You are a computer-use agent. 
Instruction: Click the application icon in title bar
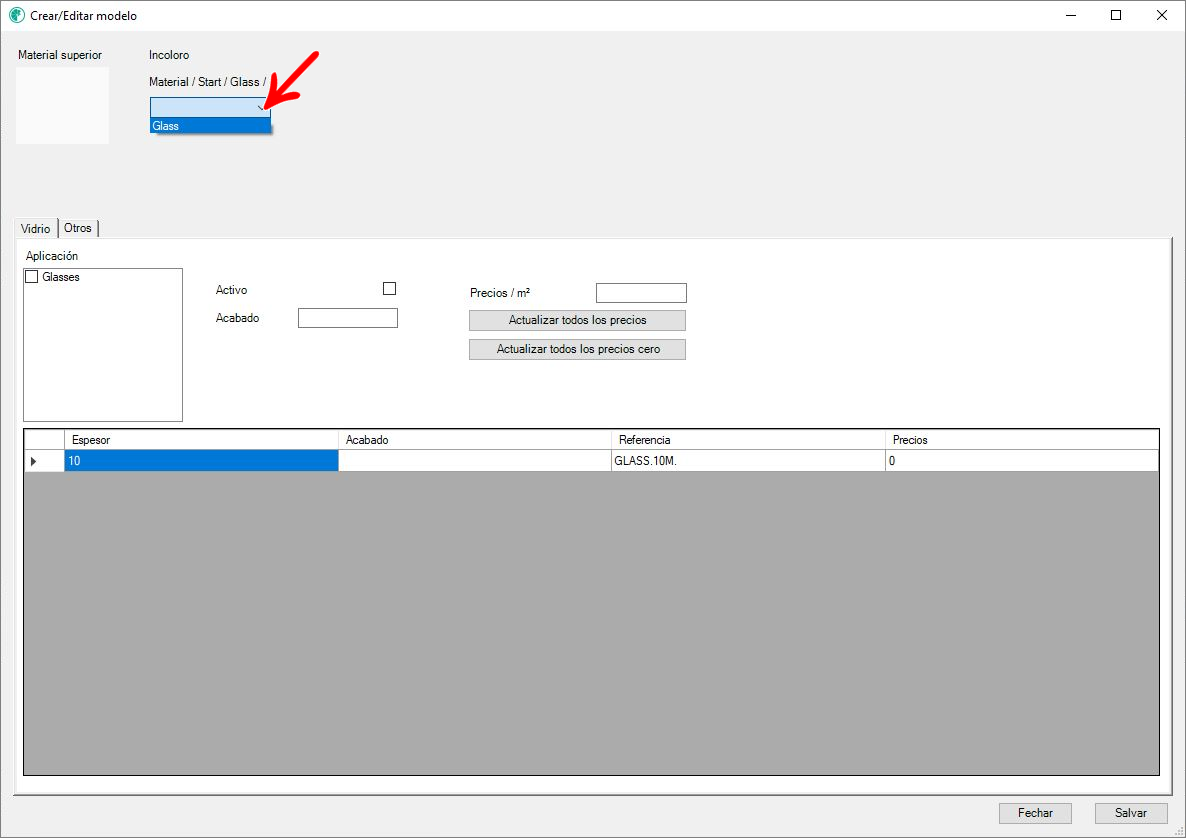pos(17,15)
